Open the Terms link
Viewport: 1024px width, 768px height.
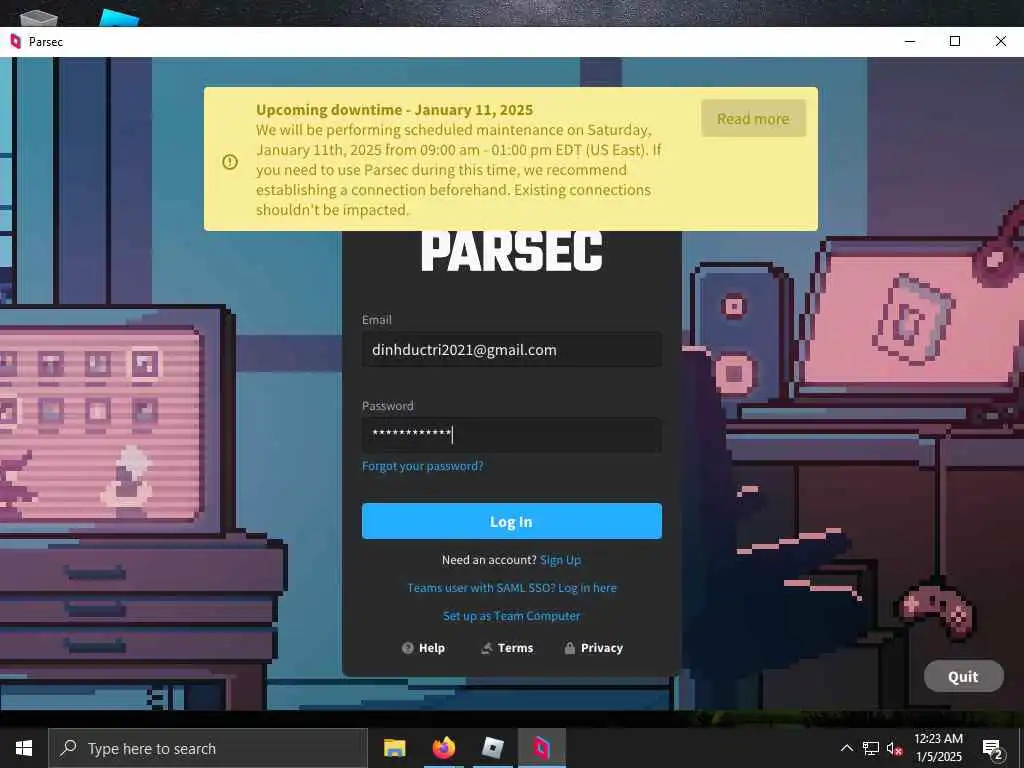[507, 648]
